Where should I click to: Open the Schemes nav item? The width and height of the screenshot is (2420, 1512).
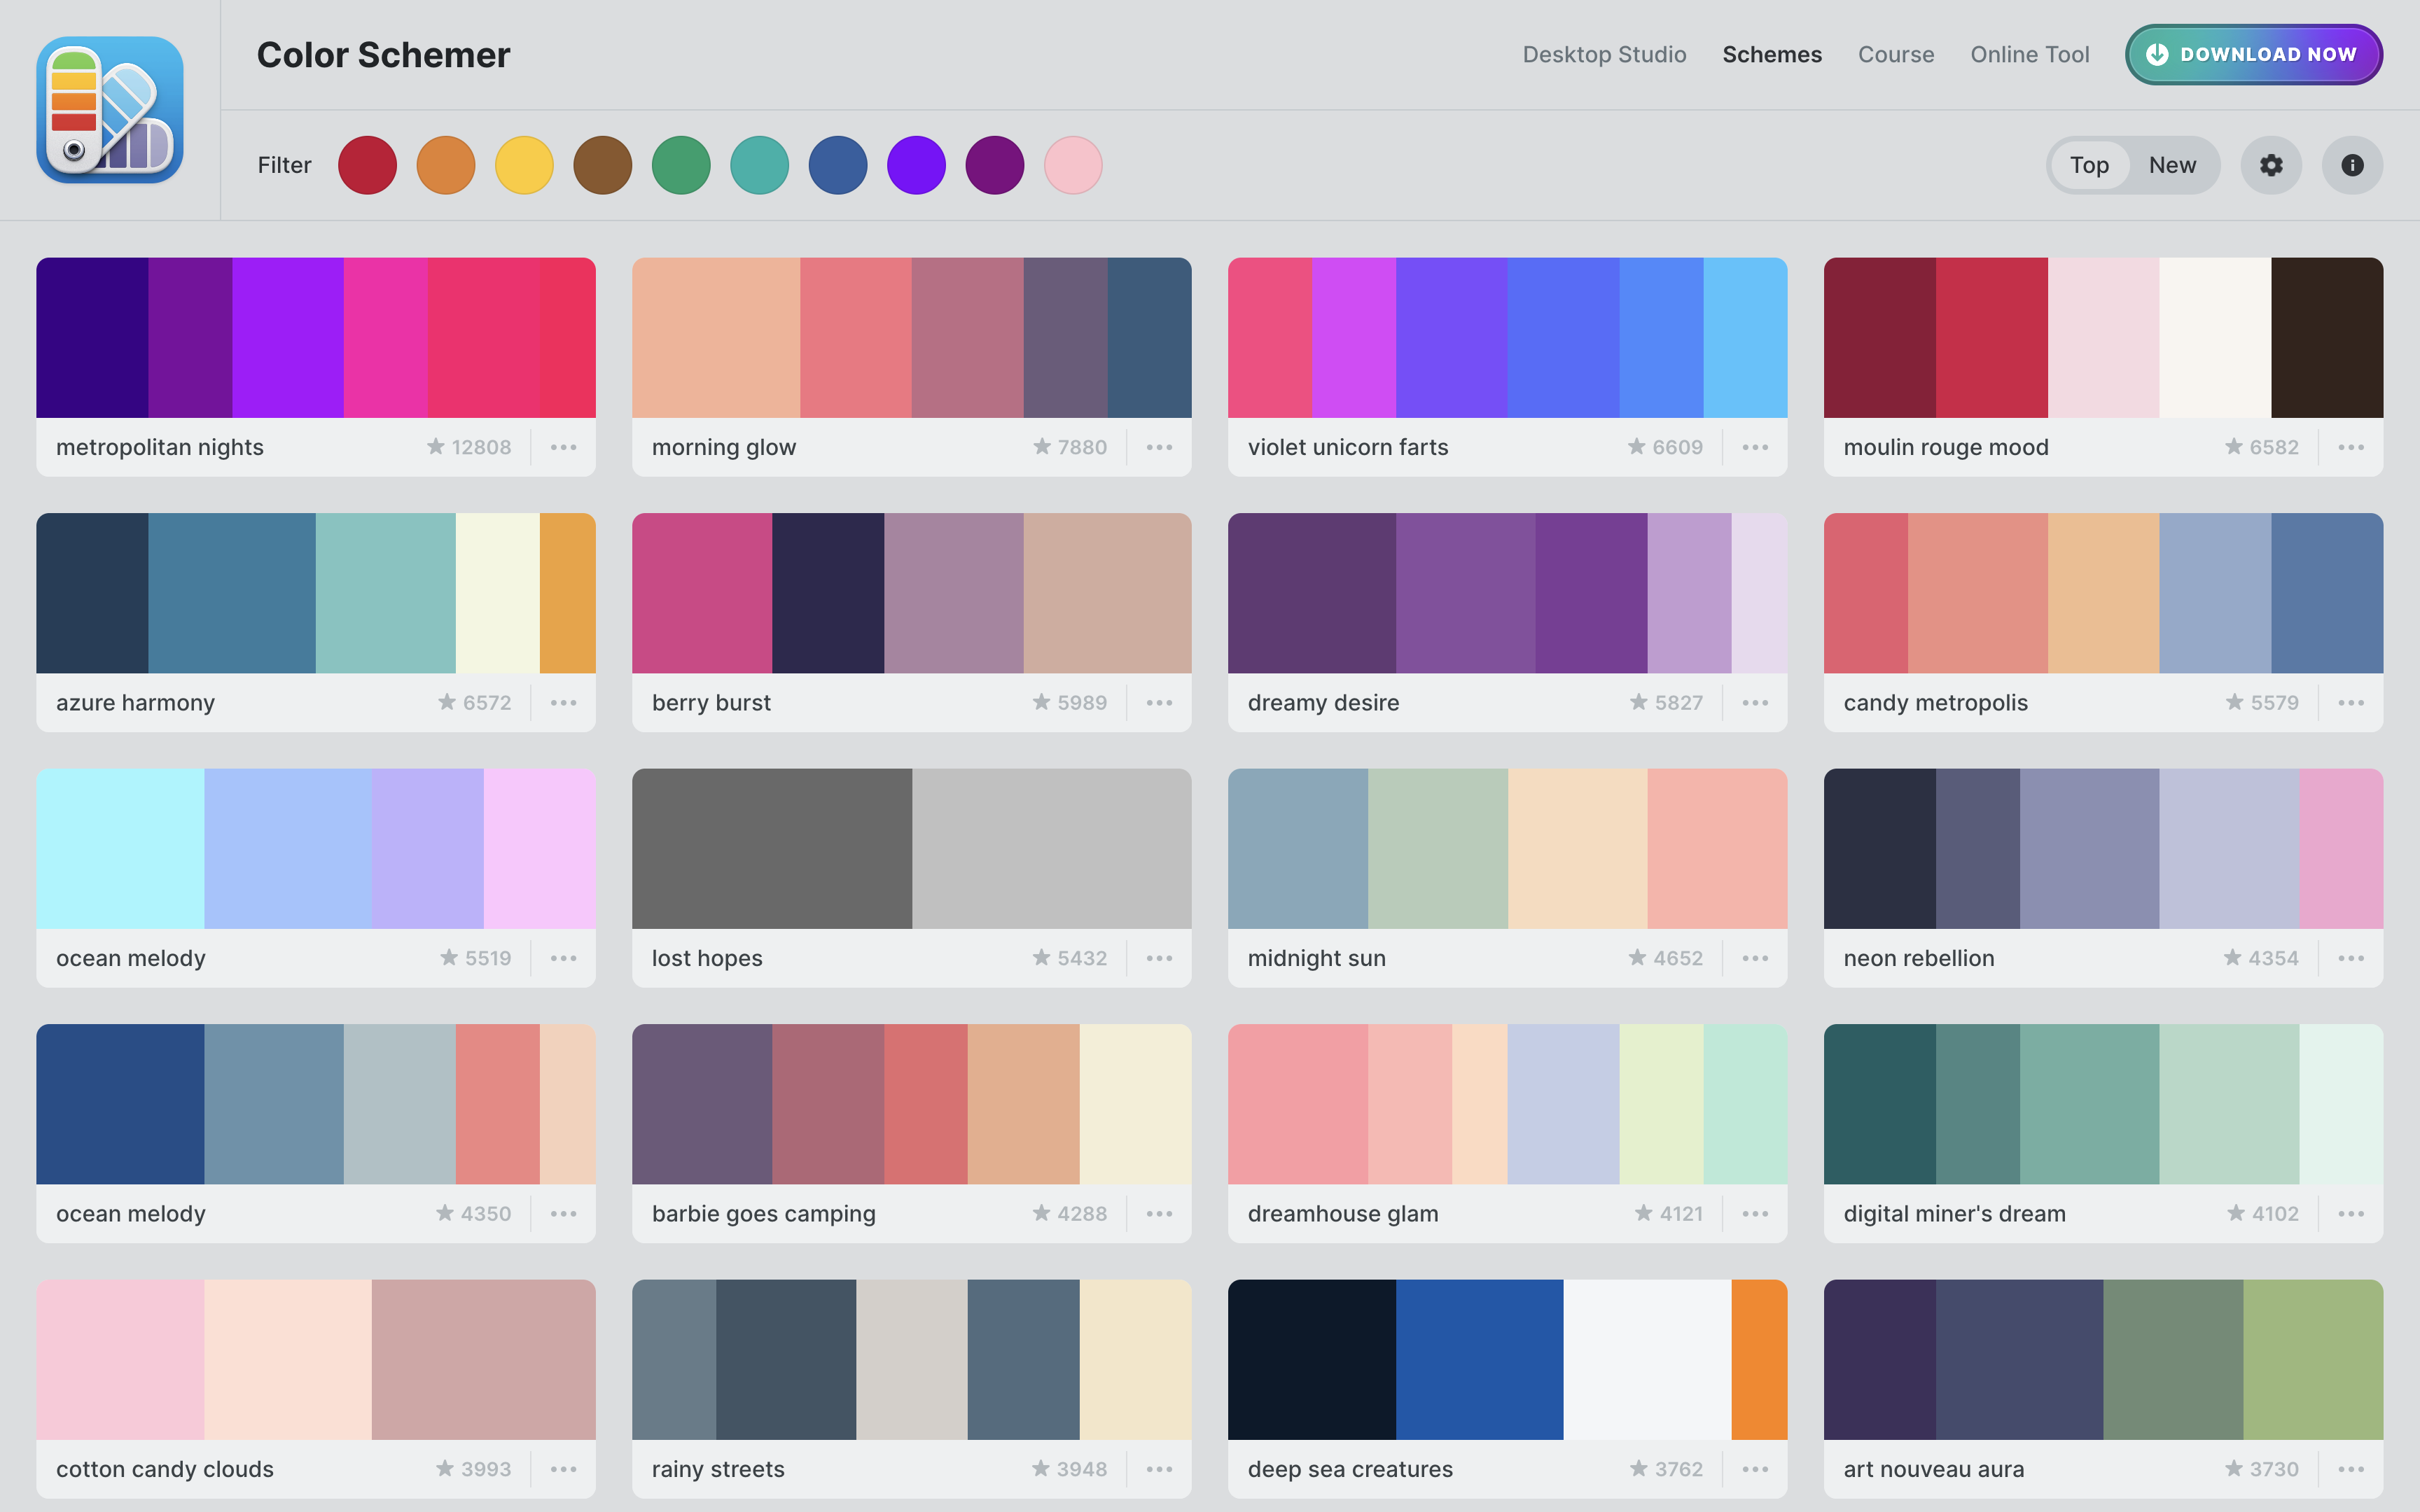point(1772,55)
